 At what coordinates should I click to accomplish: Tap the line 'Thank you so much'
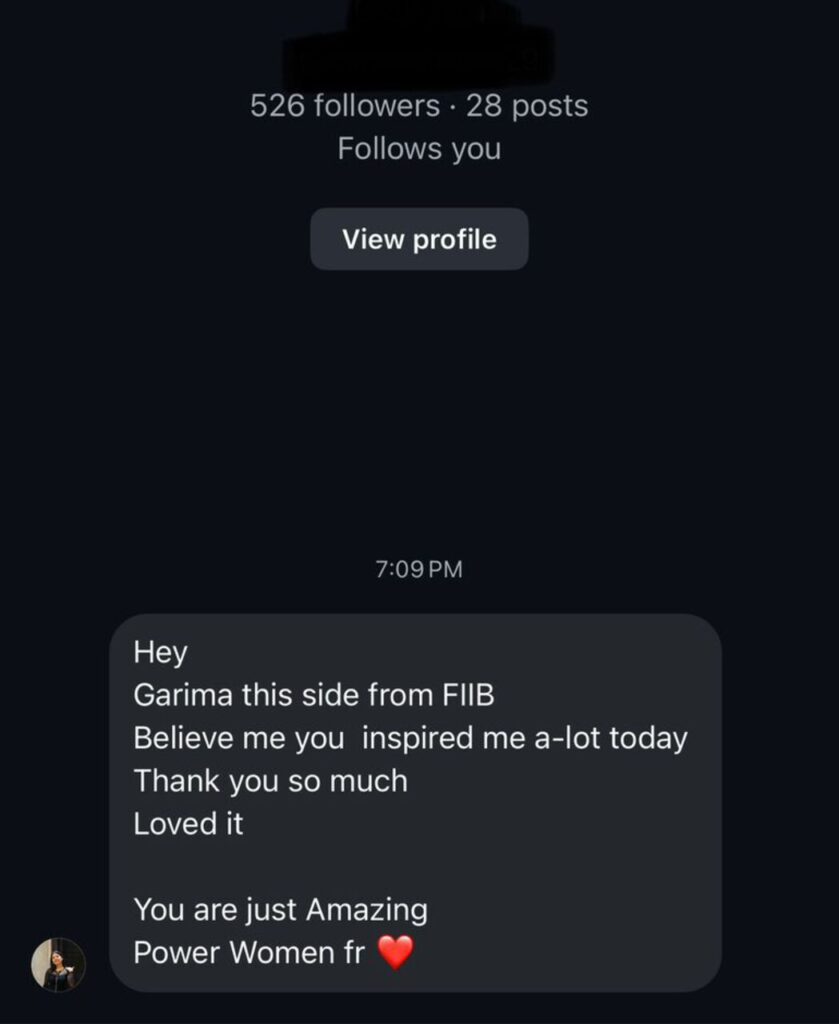click(x=271, y=780)
